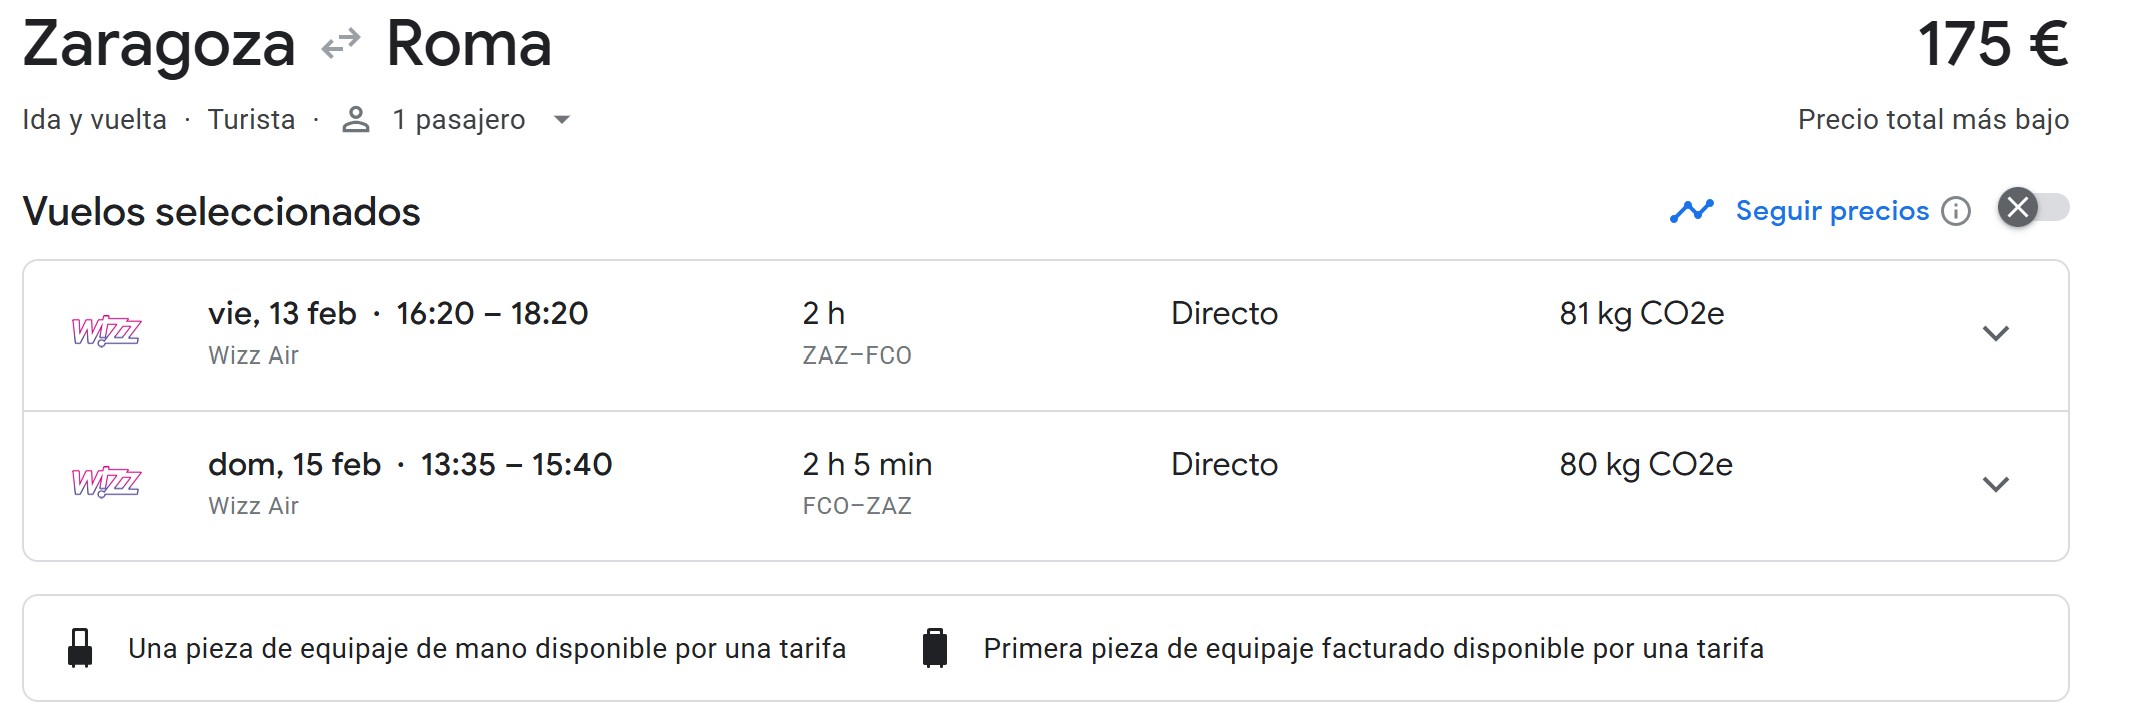The height and width of the screenshot is (714, 2132).
Task: Open the passenger count dropdown arrow
Action: [562, 120]
